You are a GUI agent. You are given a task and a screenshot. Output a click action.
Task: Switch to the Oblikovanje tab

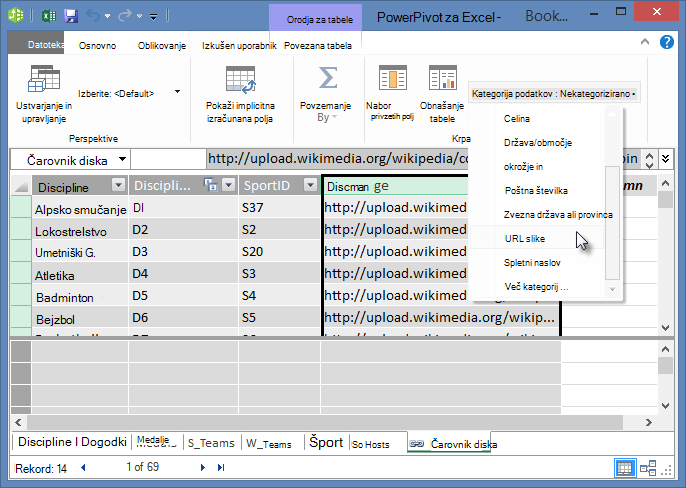click(161, 46)
